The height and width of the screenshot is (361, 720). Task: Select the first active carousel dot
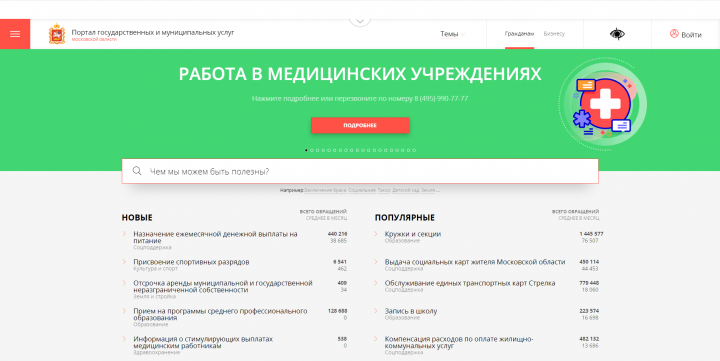(306, 150)
